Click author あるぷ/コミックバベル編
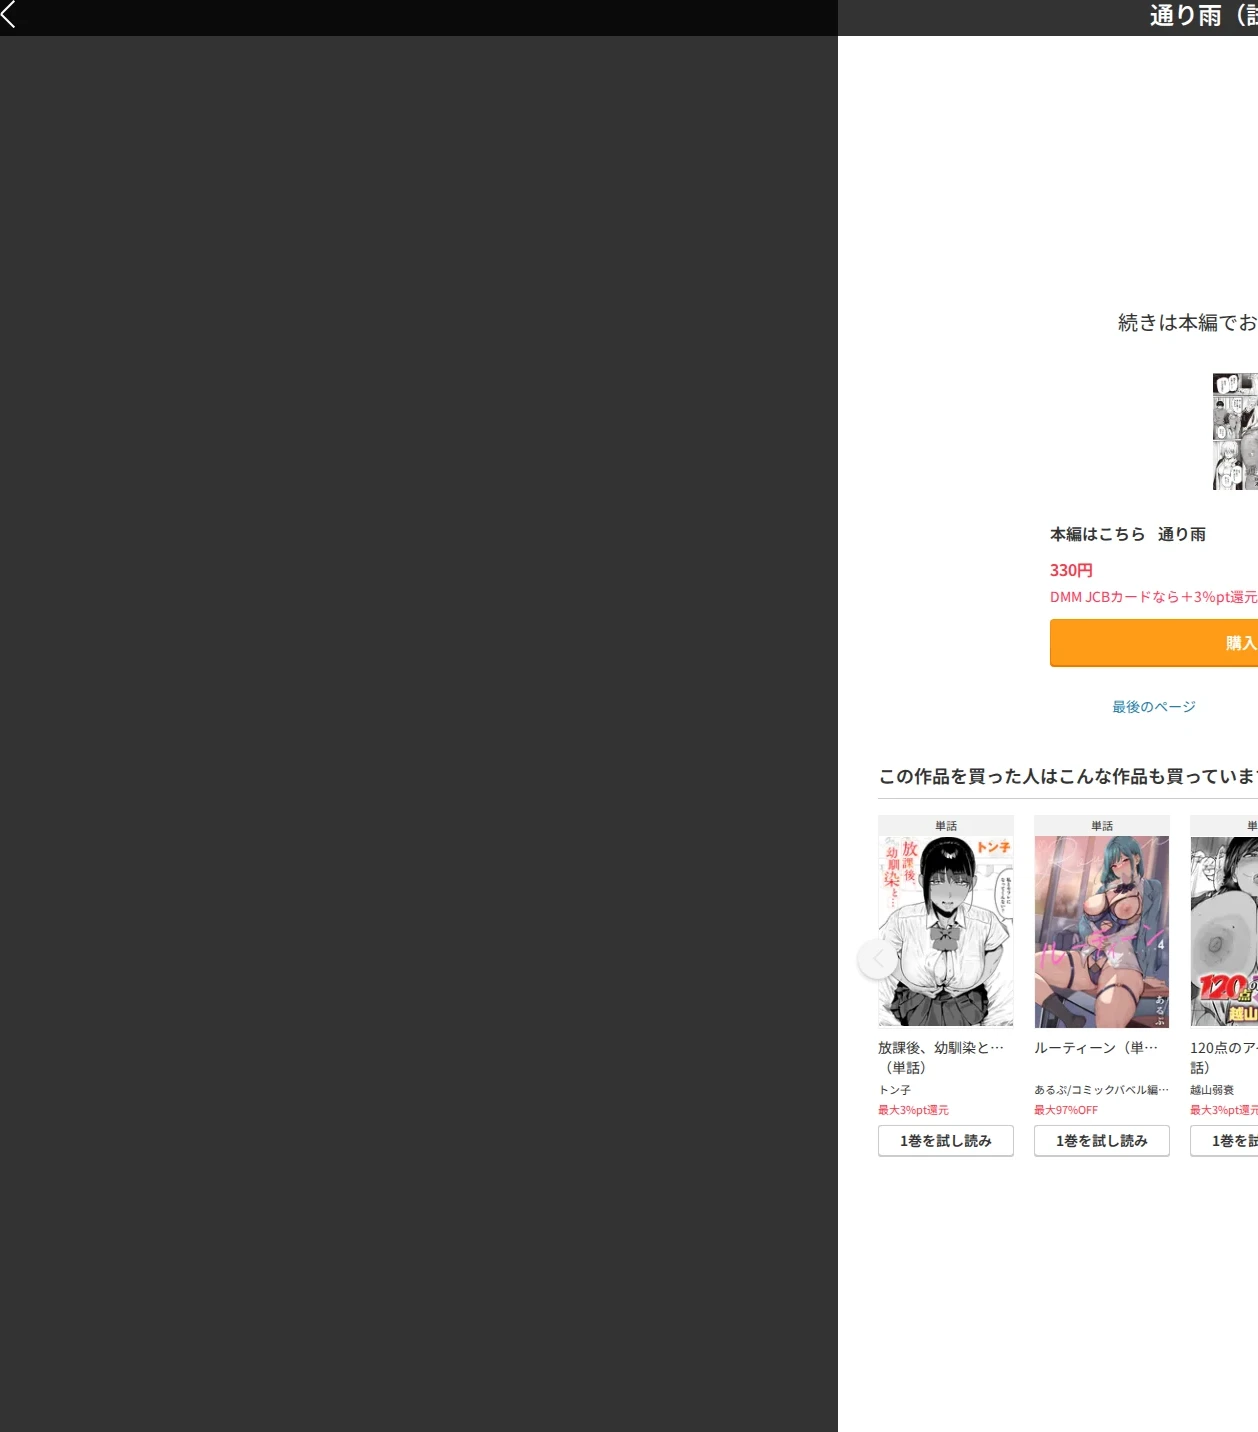 (1101, 1090)
